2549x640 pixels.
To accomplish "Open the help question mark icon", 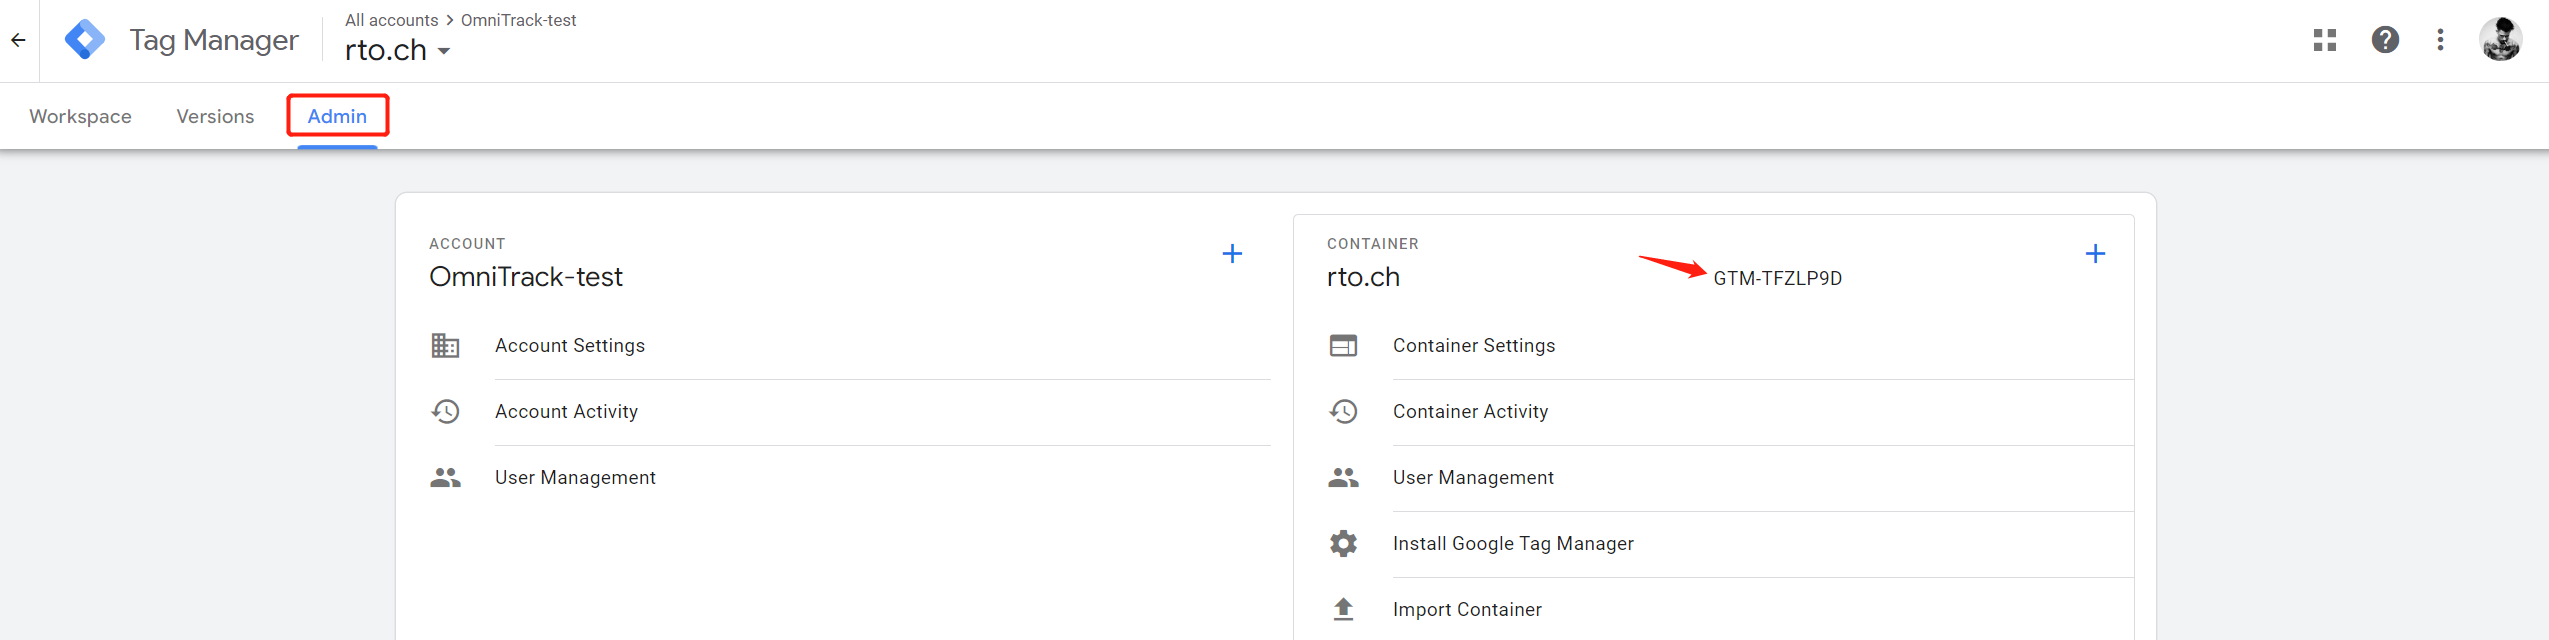I will (x=2385, y=40).
